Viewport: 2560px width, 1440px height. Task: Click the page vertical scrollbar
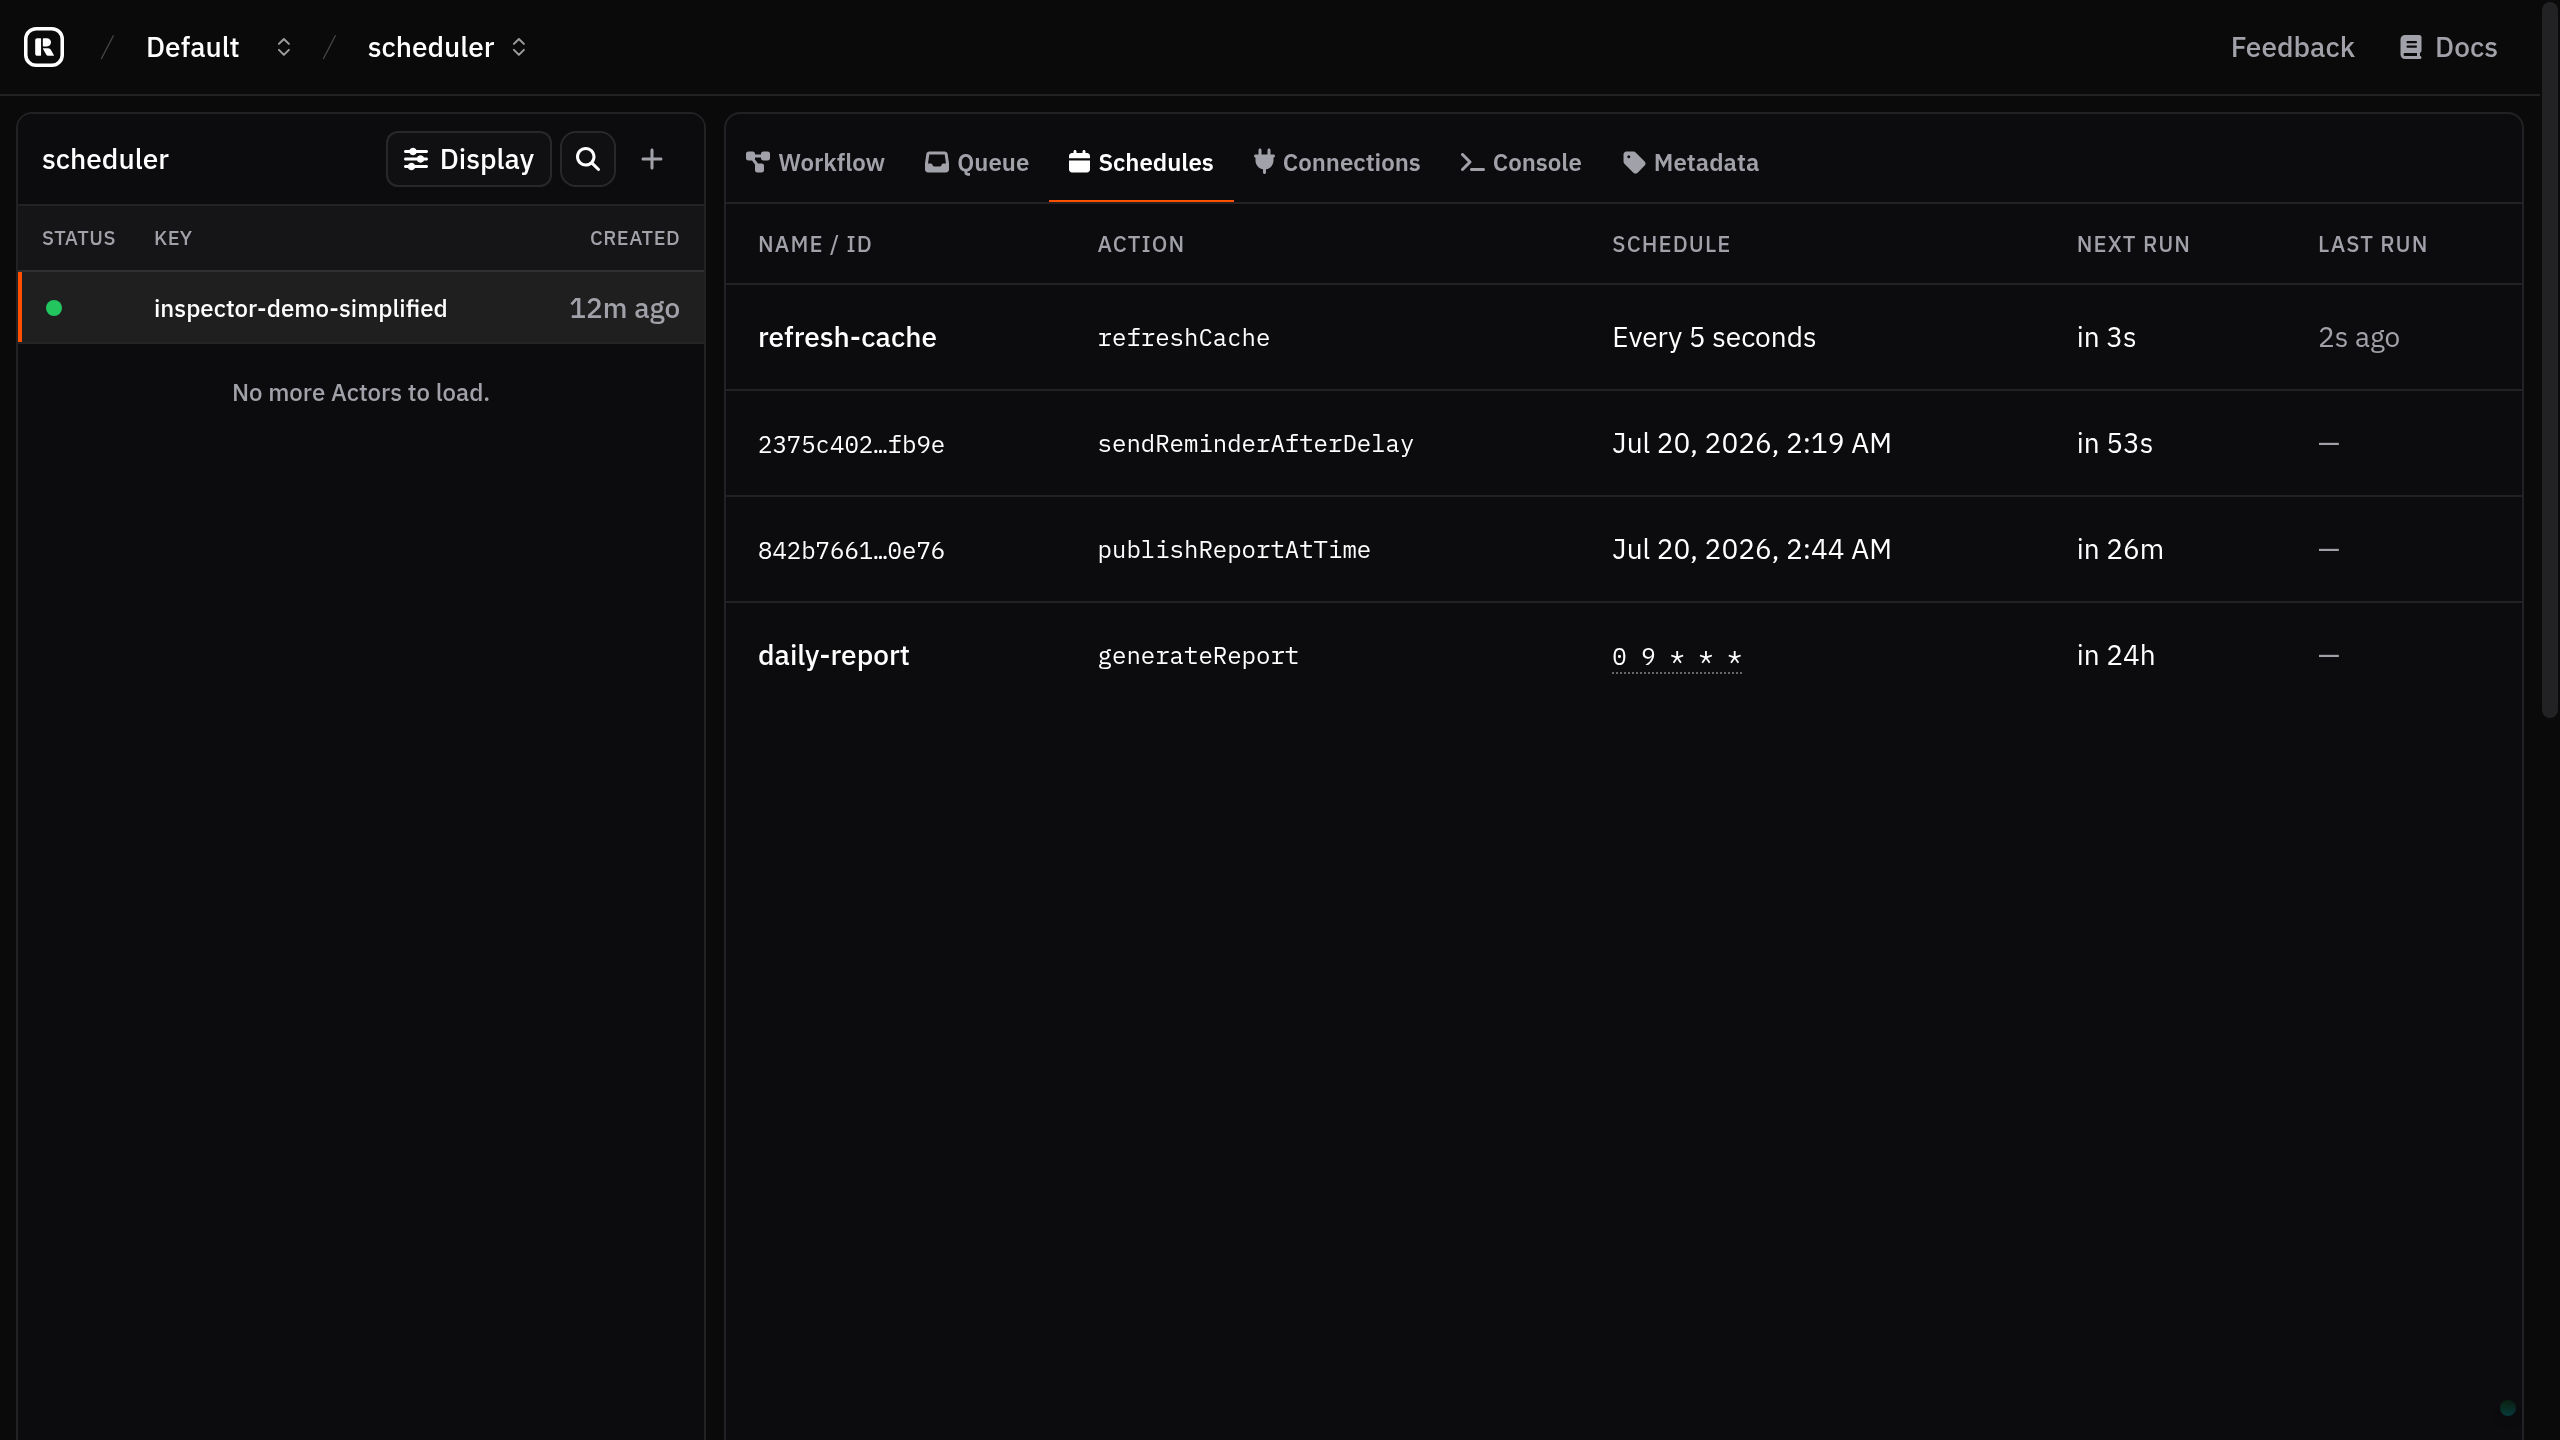[x=2550, y=360]
